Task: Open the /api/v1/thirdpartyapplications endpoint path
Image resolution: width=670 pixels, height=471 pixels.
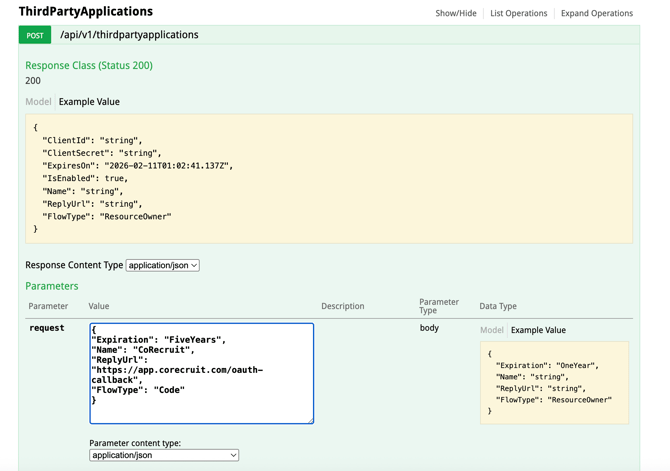Action: tap(129, 35)
